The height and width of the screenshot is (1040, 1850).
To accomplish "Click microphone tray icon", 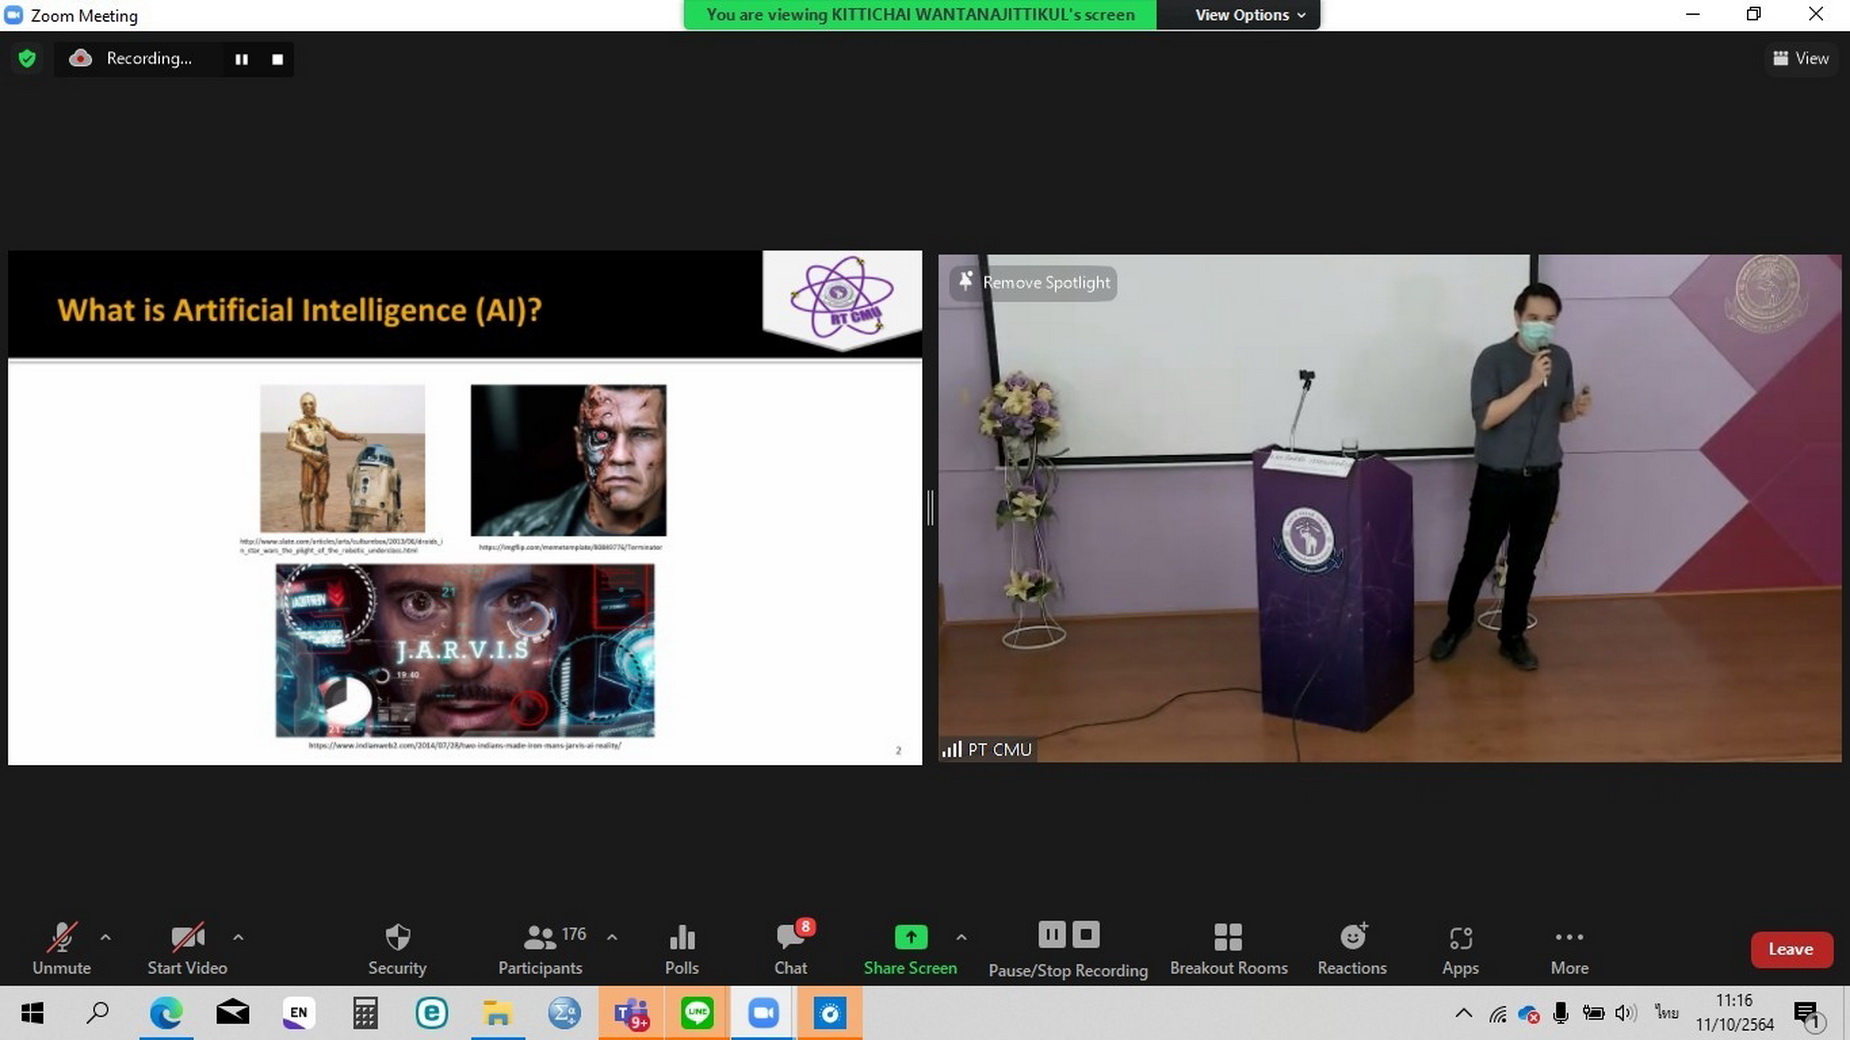I will point(1560,1013).
